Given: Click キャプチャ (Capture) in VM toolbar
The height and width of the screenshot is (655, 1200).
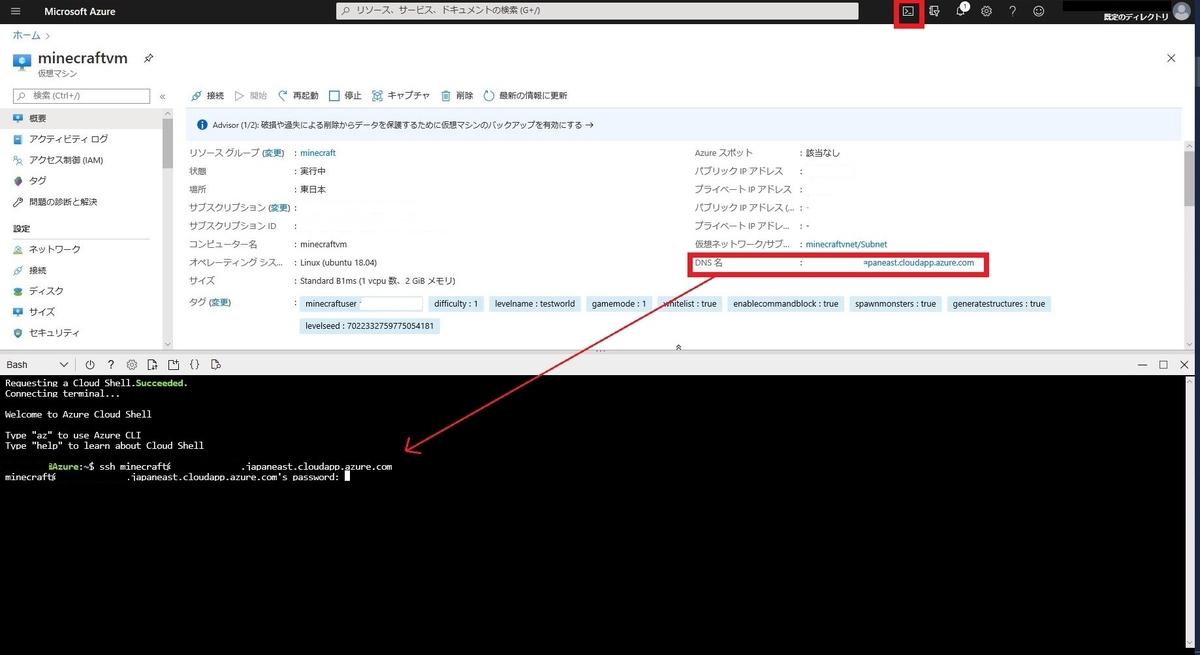Looking at the screenshot, I should (x=401, y=96).
